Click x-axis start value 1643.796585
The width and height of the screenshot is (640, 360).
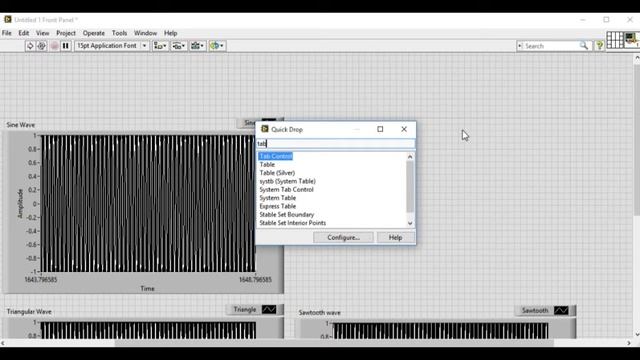tap(41, 280)
